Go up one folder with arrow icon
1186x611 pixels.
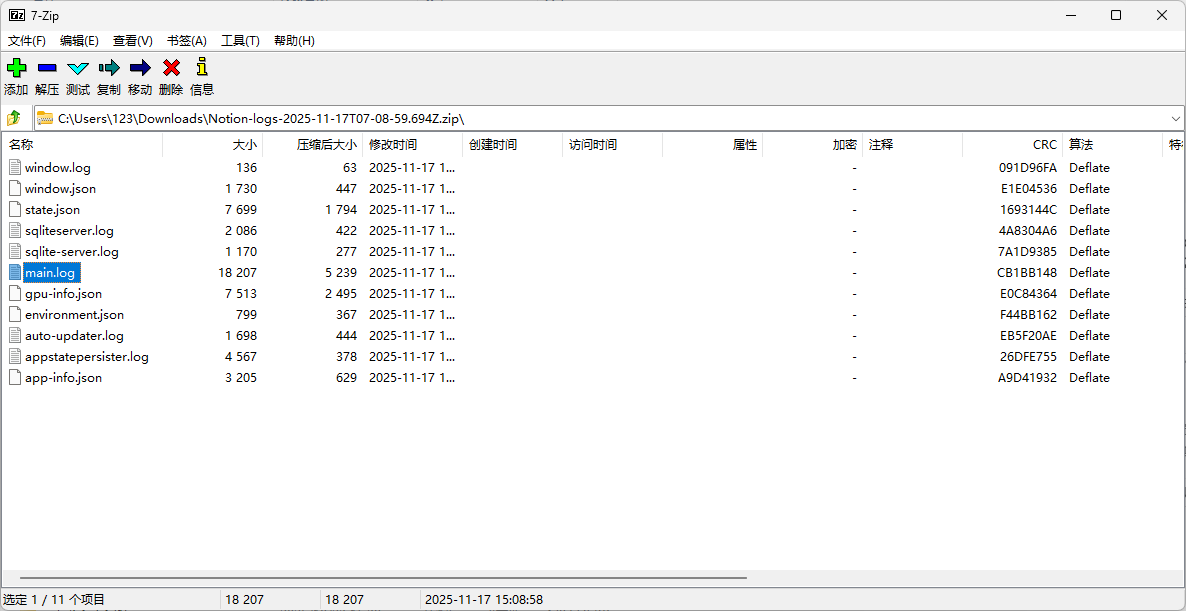tap(14, 118)
